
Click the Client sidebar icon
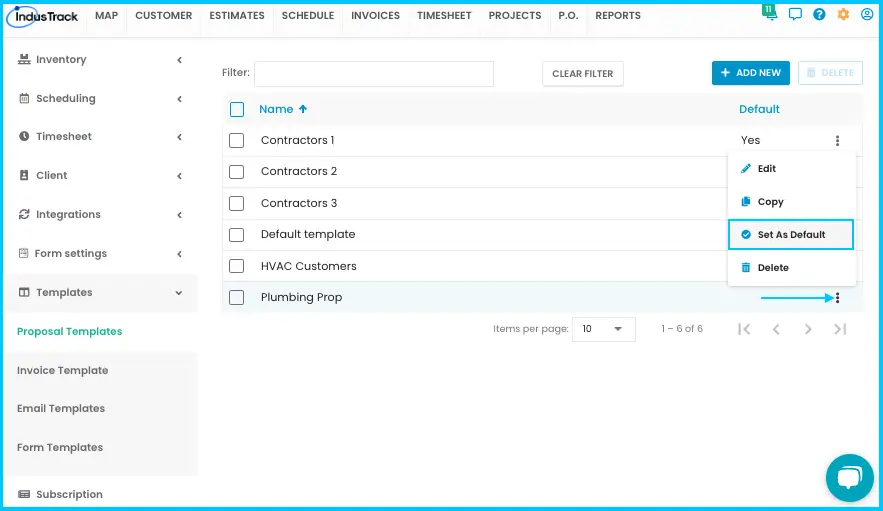tap(24, 175)
